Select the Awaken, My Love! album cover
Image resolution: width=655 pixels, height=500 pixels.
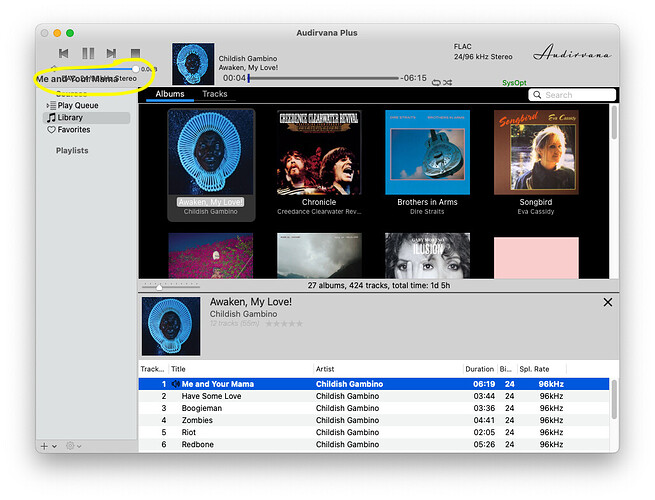211,152
